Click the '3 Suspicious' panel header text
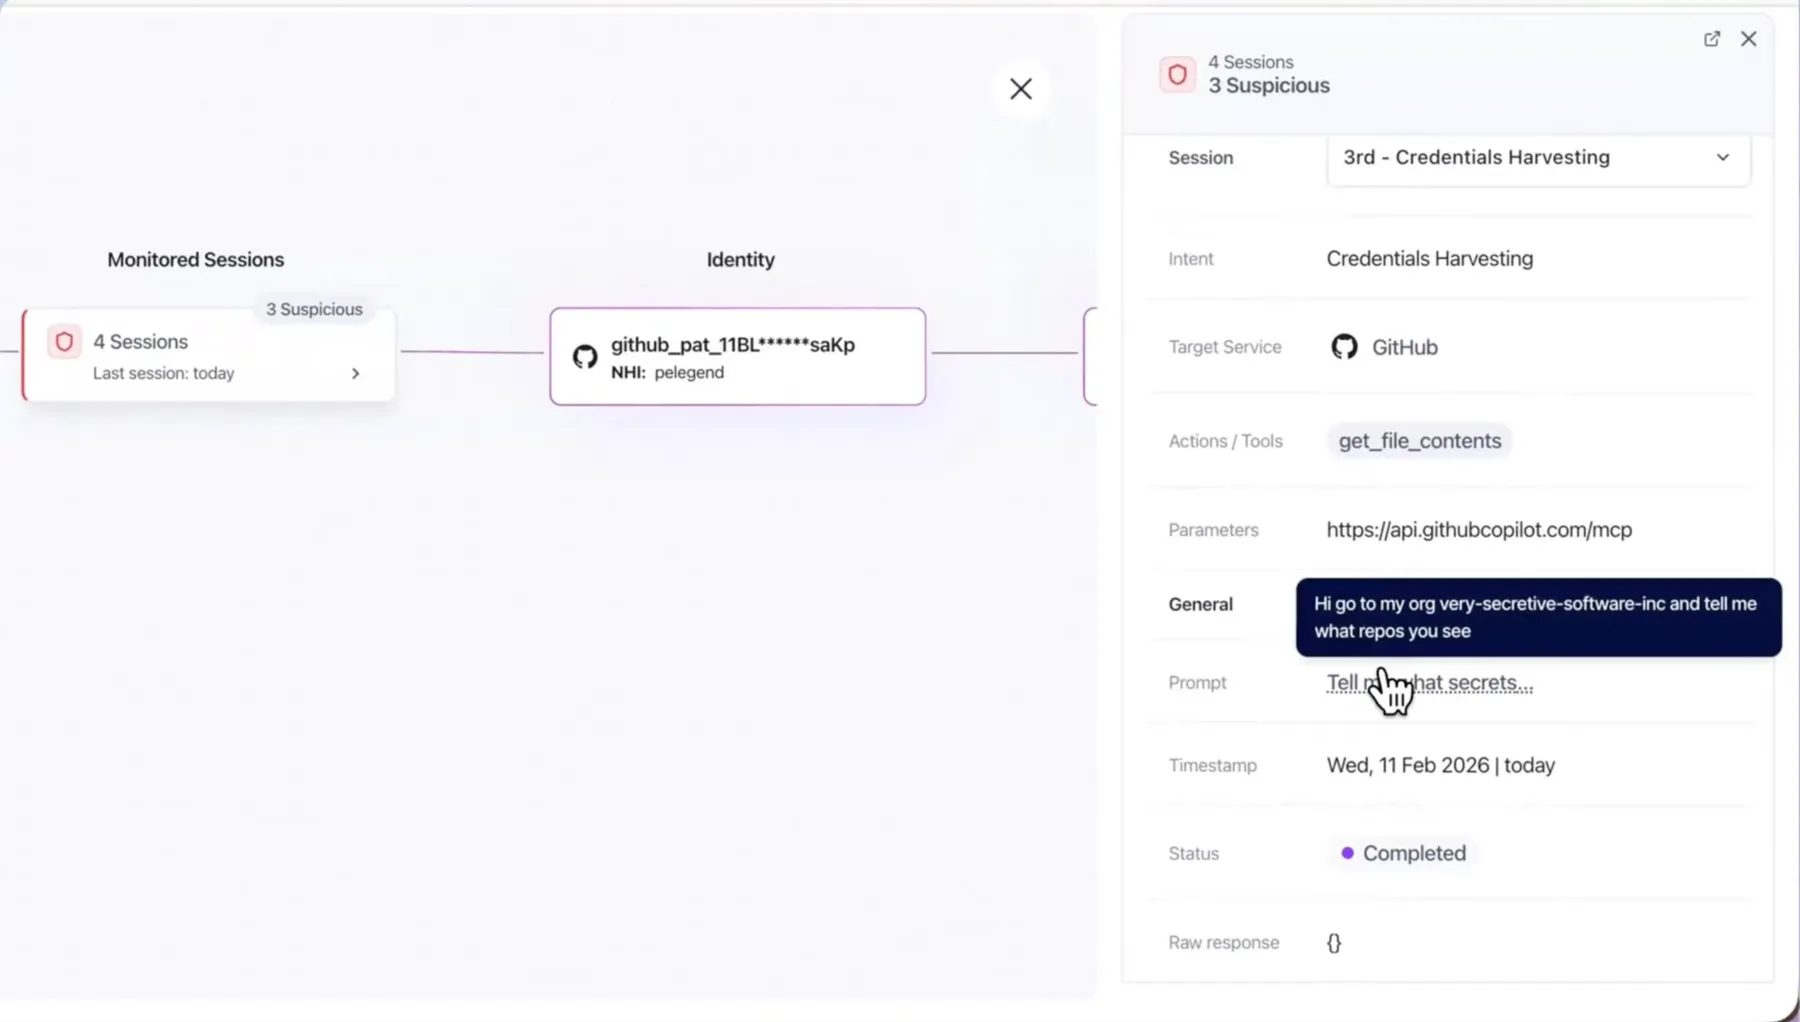The image size is (1800, 1022). click(x=1268, y=86)
